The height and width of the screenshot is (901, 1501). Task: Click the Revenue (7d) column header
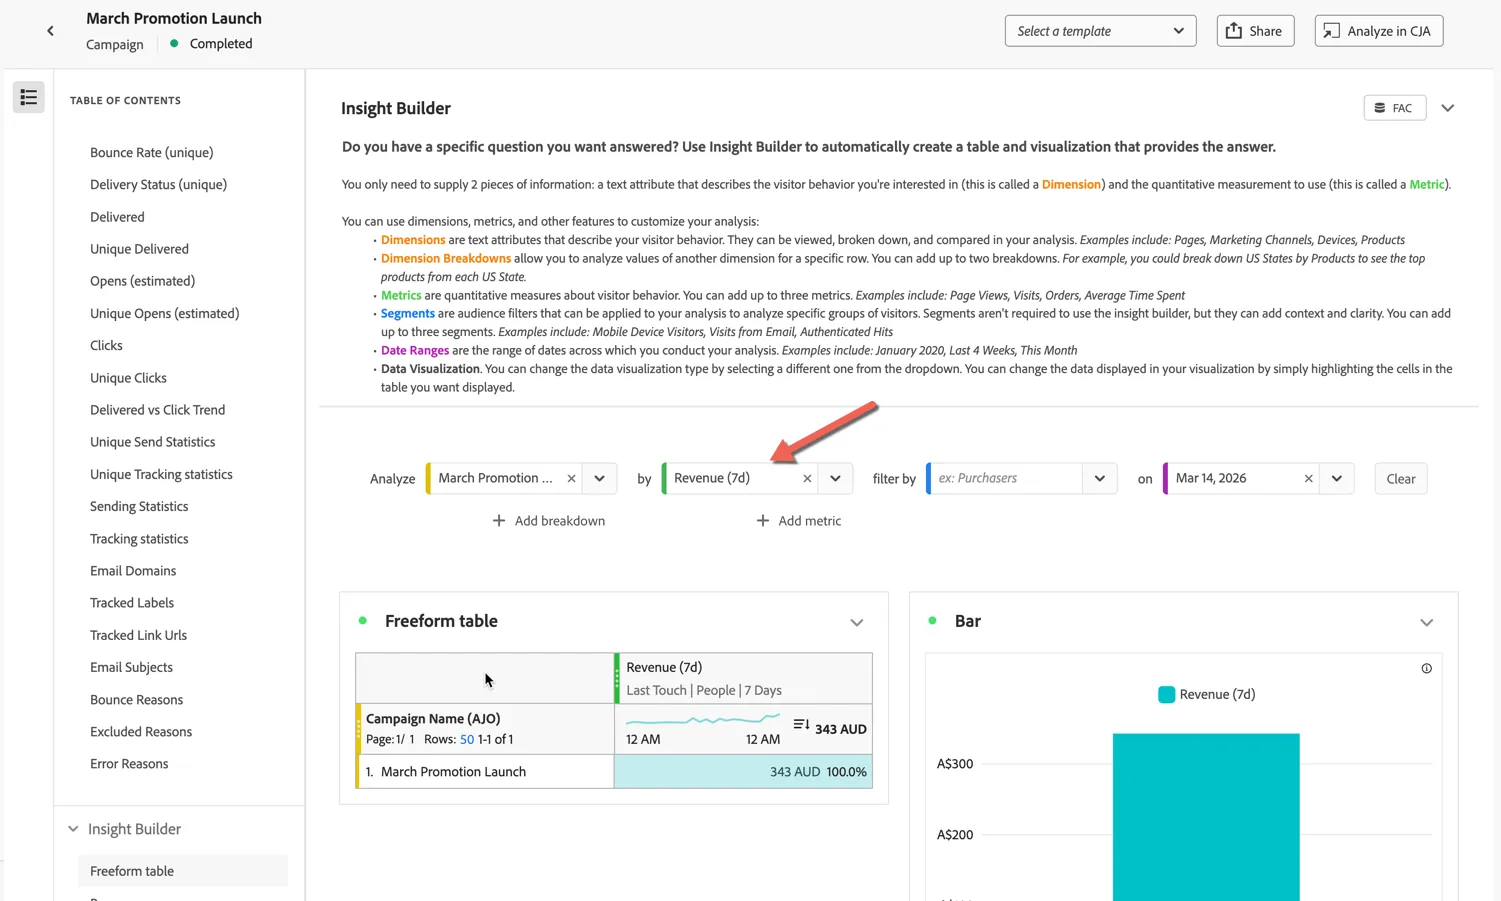[744, 678]
